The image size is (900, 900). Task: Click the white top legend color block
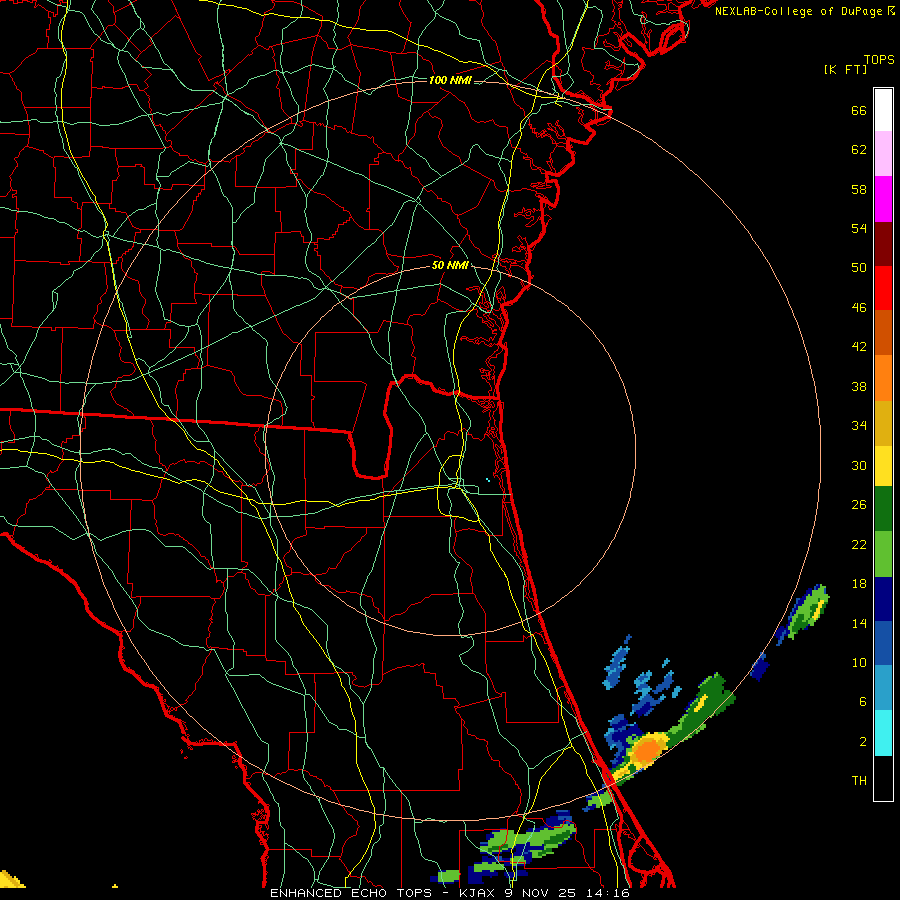coord(883,110)
